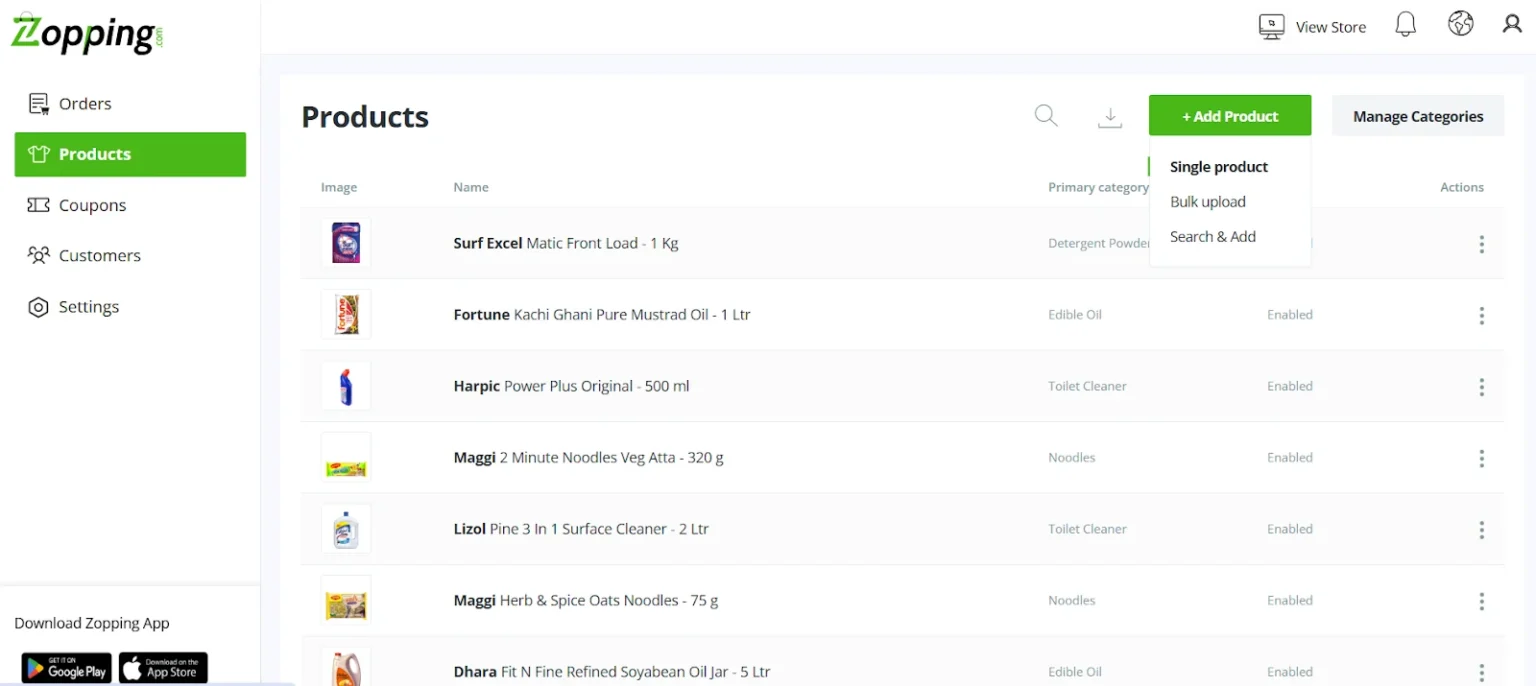Open Surf Excel Matic Front Load product
This screenshot has width=1536, height=686.
pyautogui.click(x=566, y=243)
